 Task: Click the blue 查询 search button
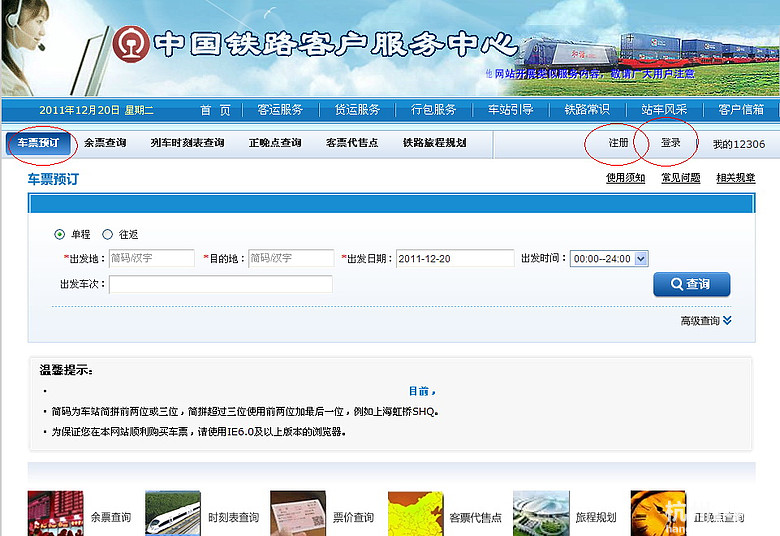[691, 284]
